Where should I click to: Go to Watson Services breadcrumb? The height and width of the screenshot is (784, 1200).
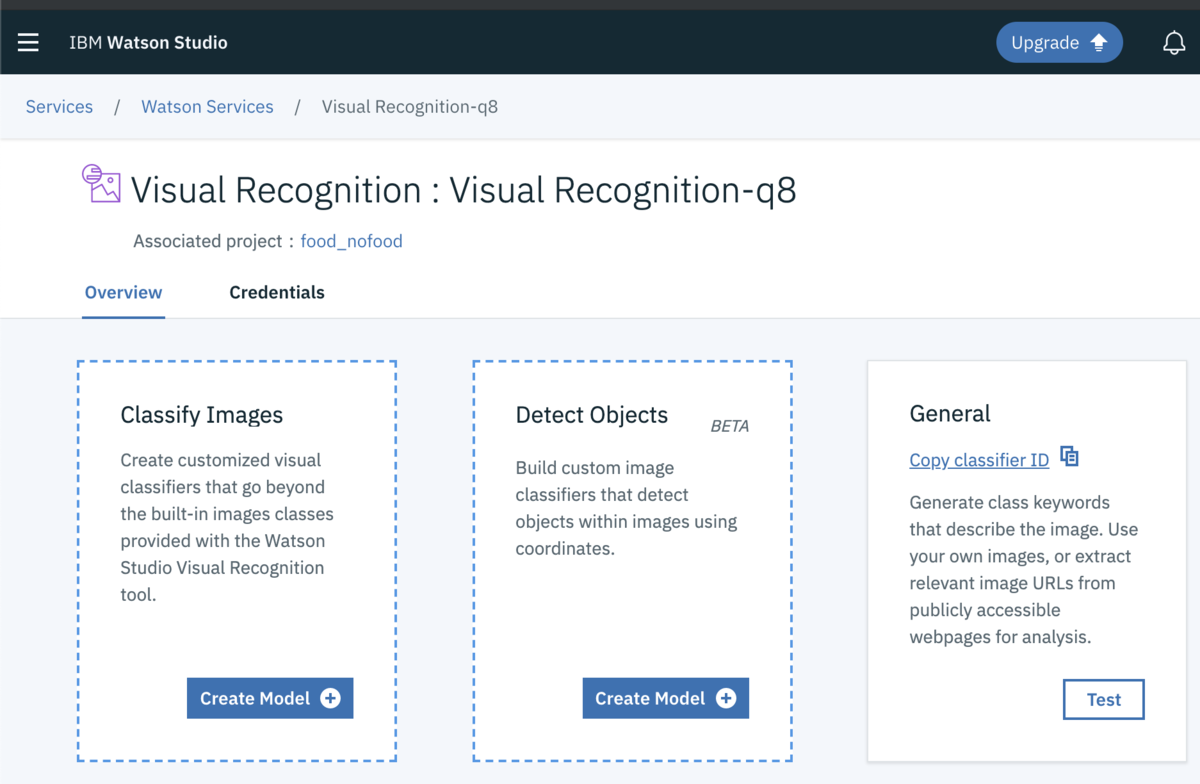pyautogui.click(x=207, y=107)
